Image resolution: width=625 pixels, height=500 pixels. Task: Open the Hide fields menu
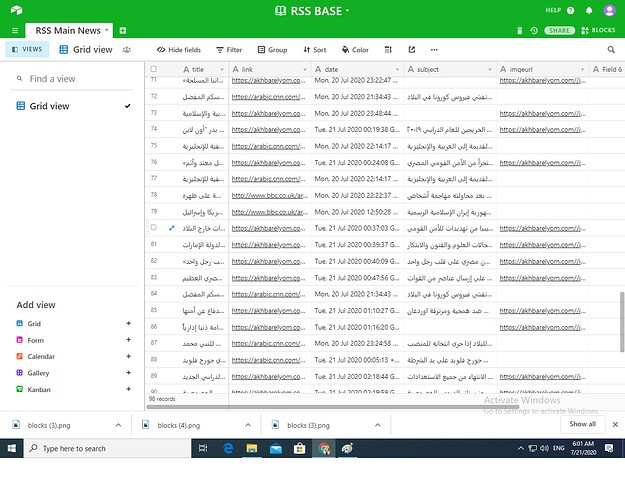tap(179, 49)
